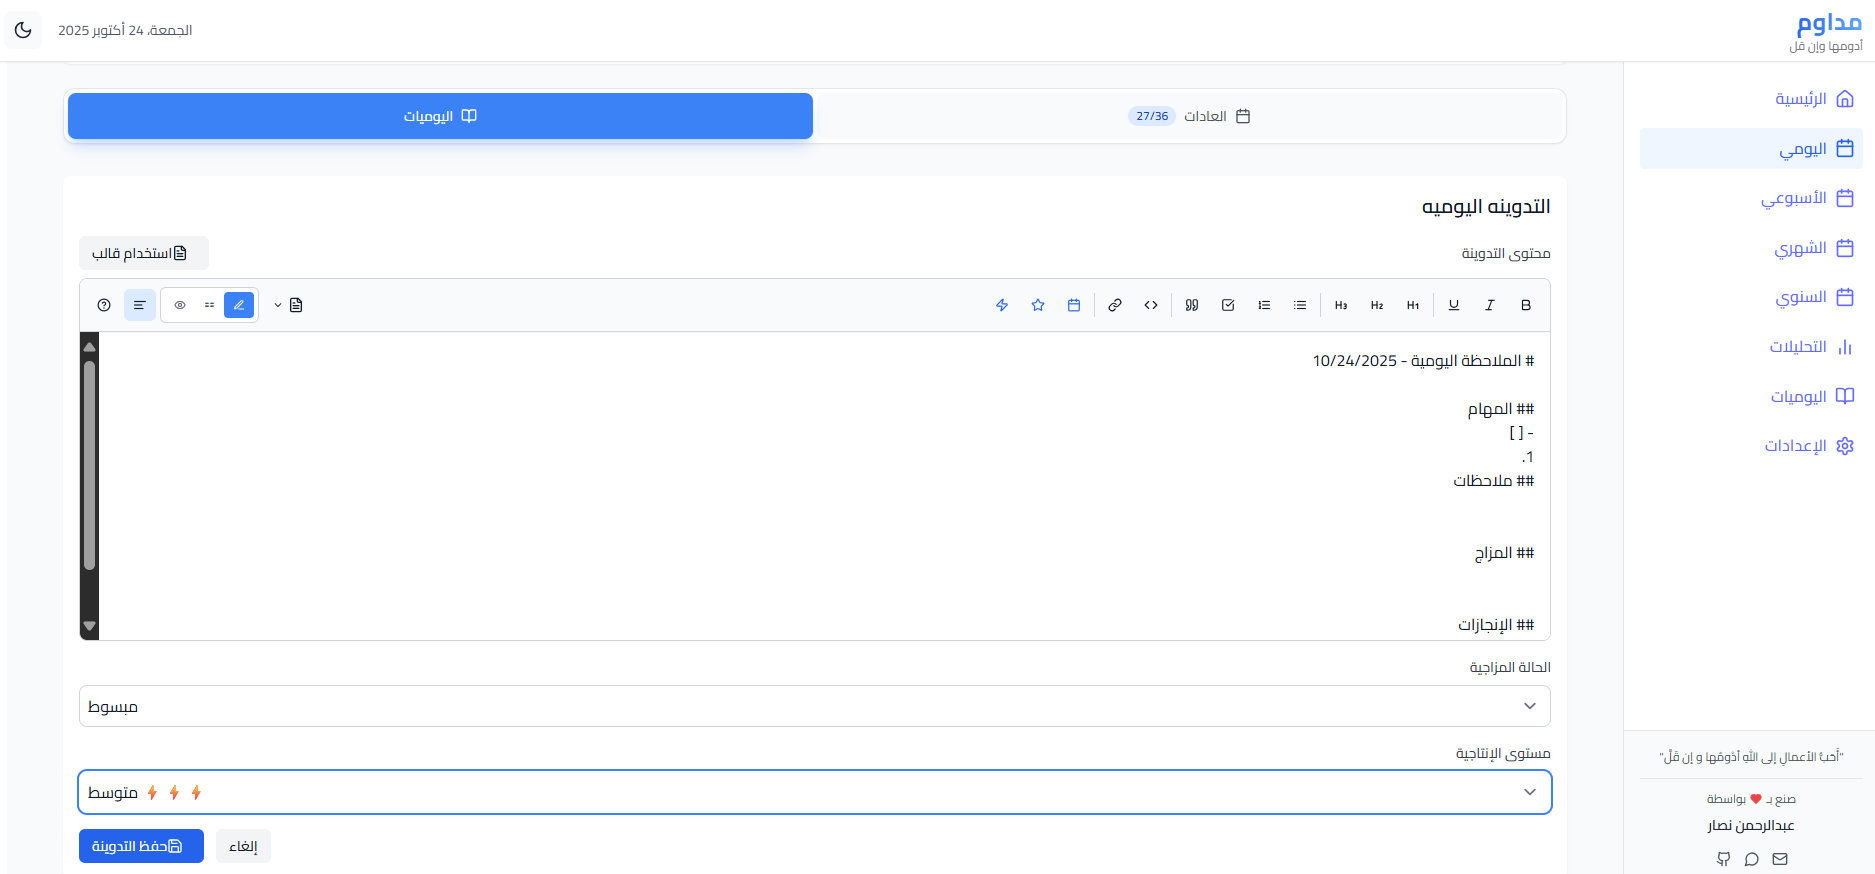Save the entry with حفظ التدوينة button
The width and height of the screenshot is (1875, 874).
(141, 846)
